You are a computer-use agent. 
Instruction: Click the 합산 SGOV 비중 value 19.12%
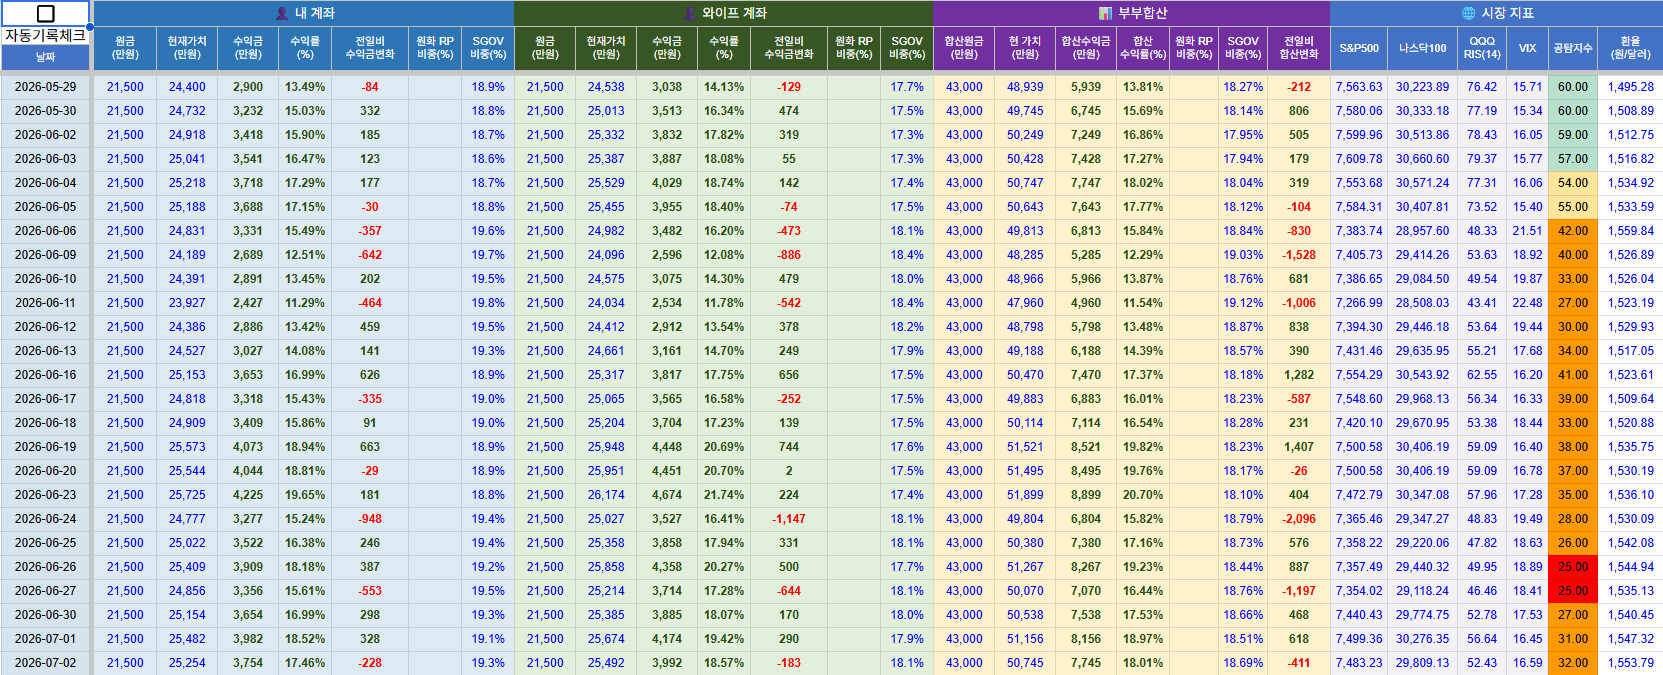click(1243, 303)
